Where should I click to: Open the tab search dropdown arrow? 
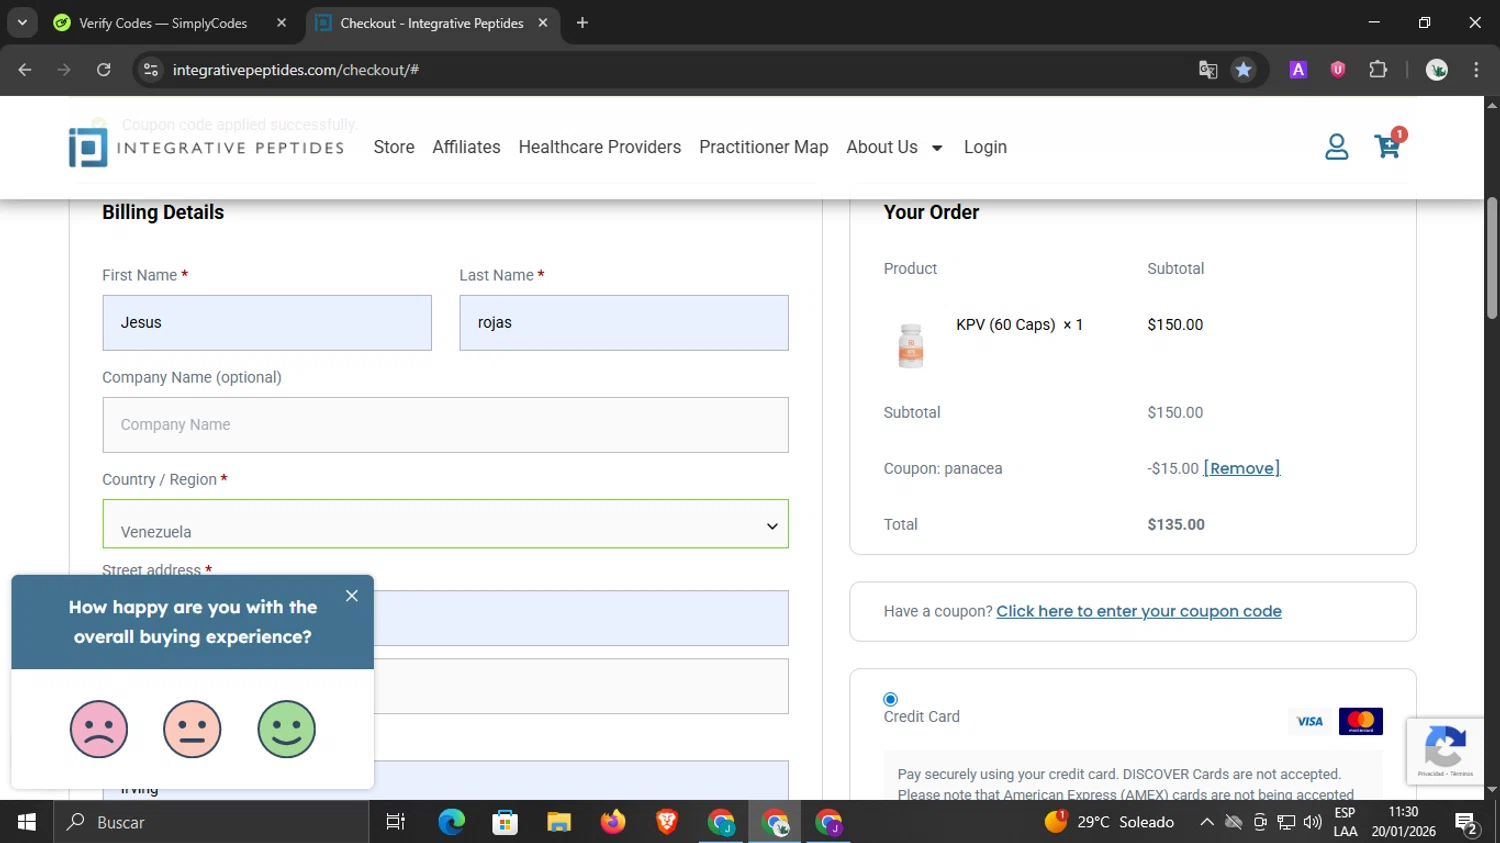[22, 23]
